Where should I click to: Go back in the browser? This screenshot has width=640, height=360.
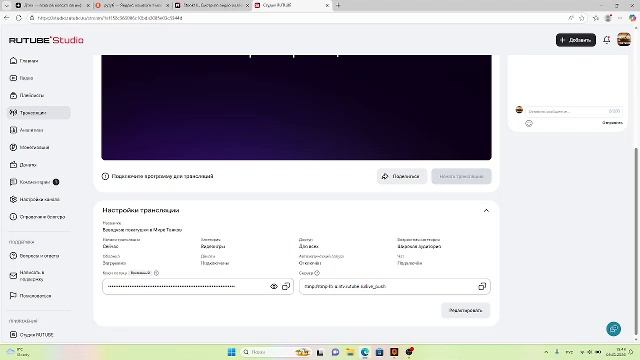click(x=7, y=18)
